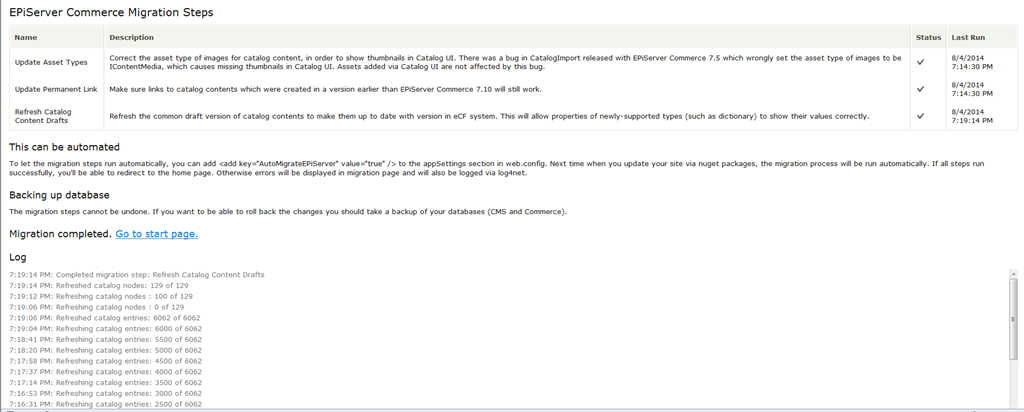Click the 'EPiServer Commerce Migration Steps' title
Screen dimensions: 1024x412
pyautogui.click(x=110, y=12)
